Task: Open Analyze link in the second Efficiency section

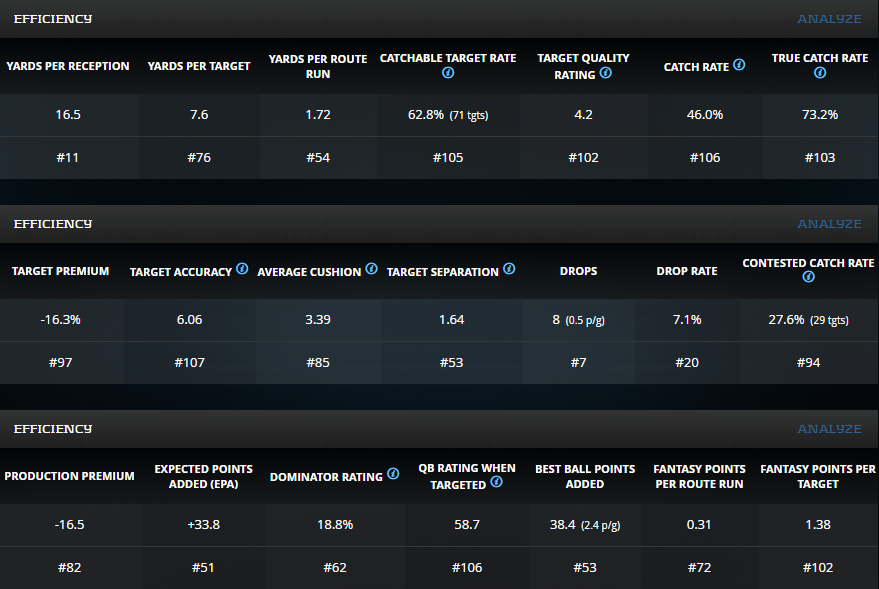Action: 829,224
